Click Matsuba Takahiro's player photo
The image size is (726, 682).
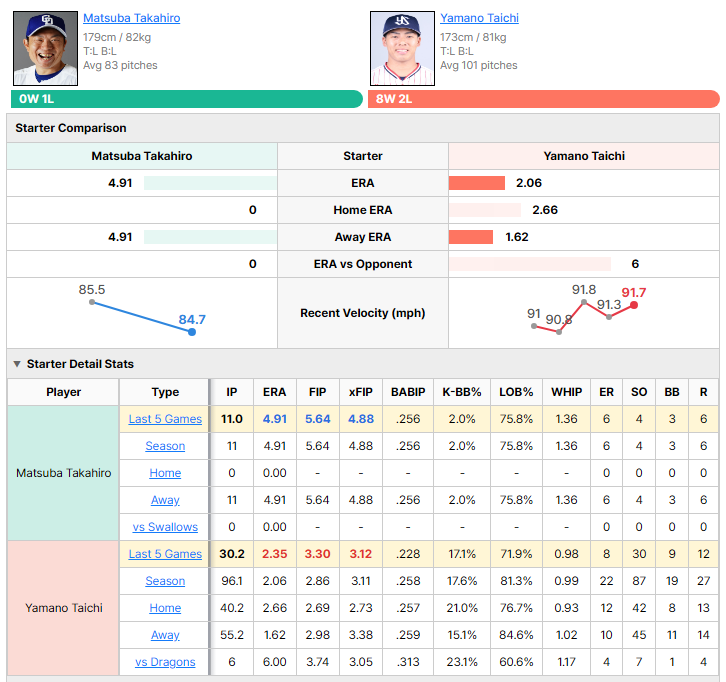[45, 49]
